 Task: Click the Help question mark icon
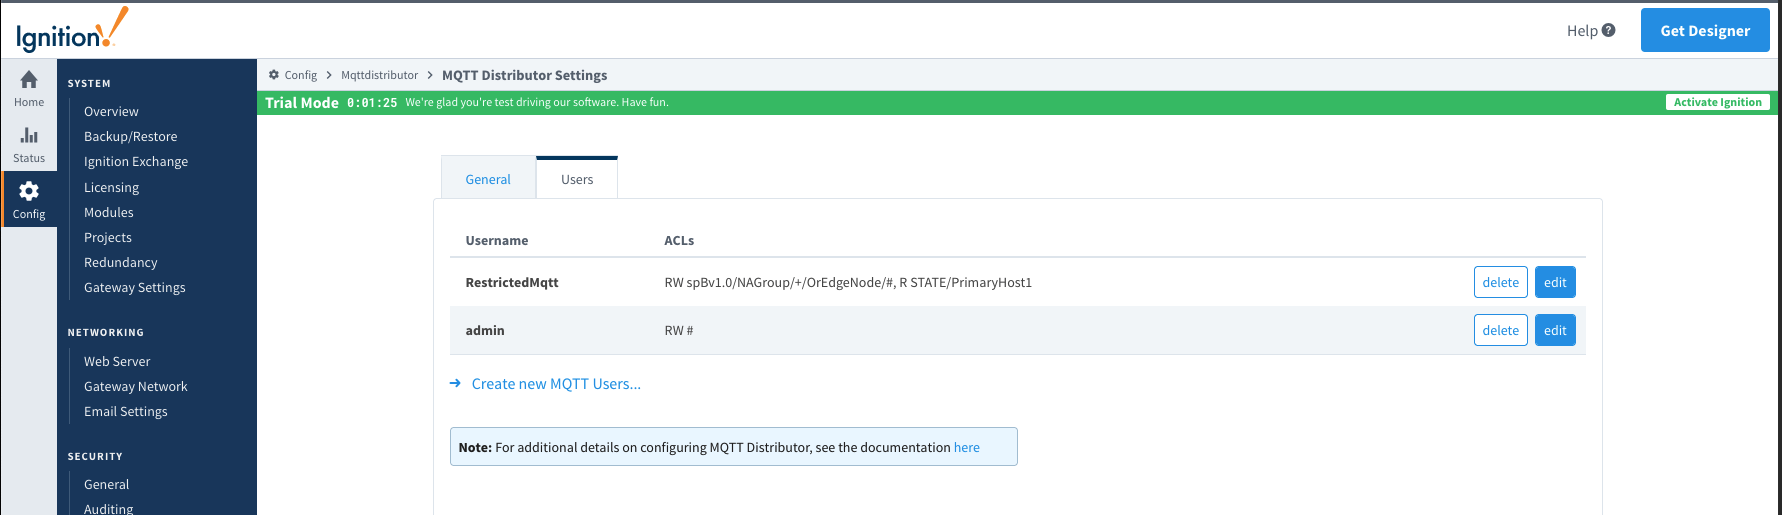pos(1608,30)
